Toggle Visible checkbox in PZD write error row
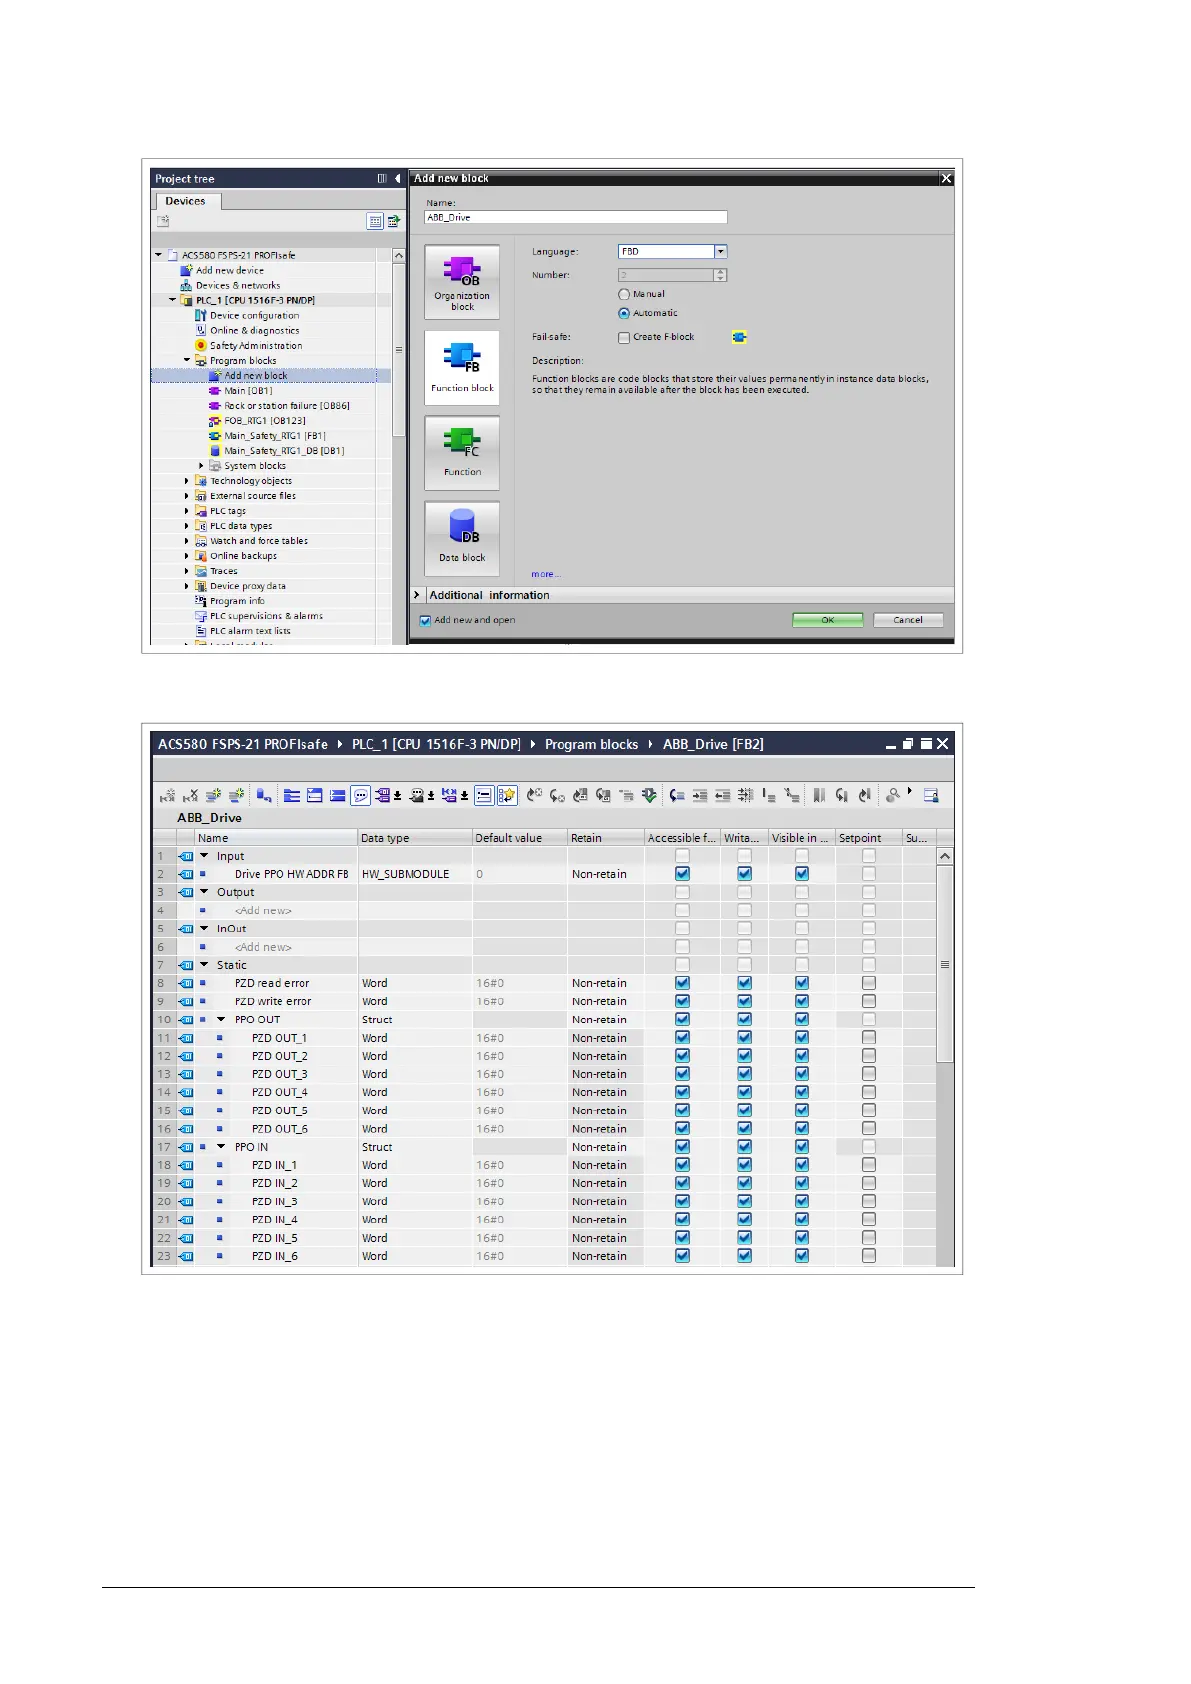 click(802, 1001)
